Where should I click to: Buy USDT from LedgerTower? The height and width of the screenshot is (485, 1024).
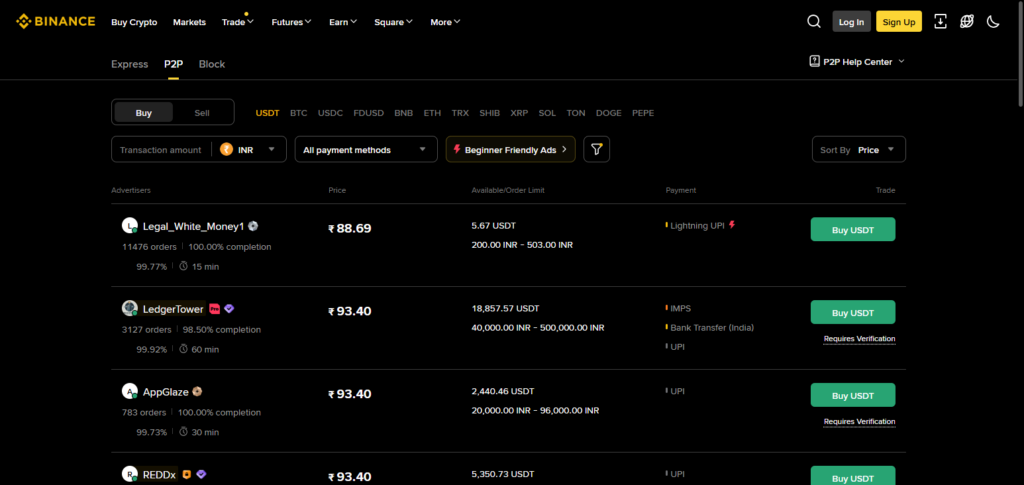853,313
